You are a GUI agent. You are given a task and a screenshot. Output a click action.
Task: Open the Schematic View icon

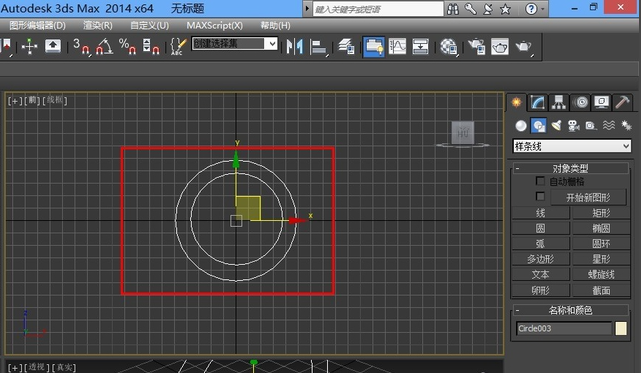point(420,46)
